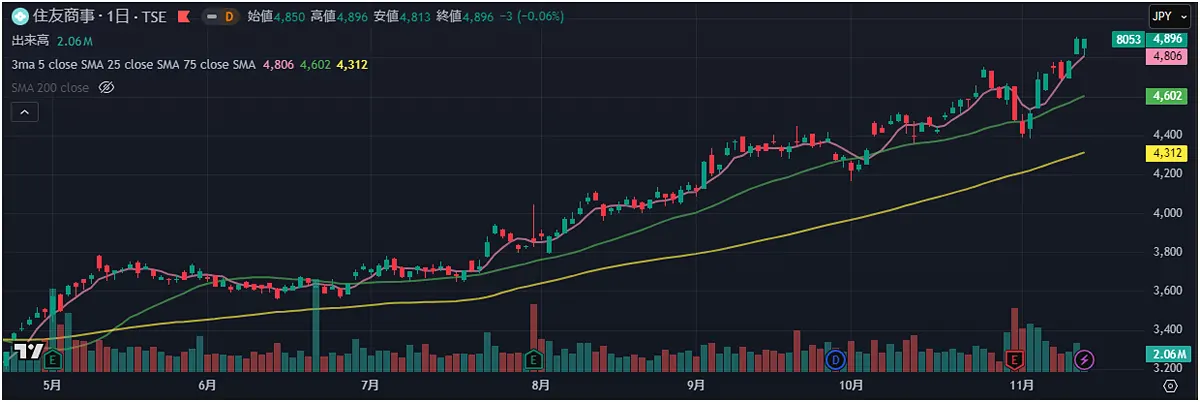Show the hidden SMA 200 indicator
This screenshot has width=1200, height=402.
pos(107,88)
